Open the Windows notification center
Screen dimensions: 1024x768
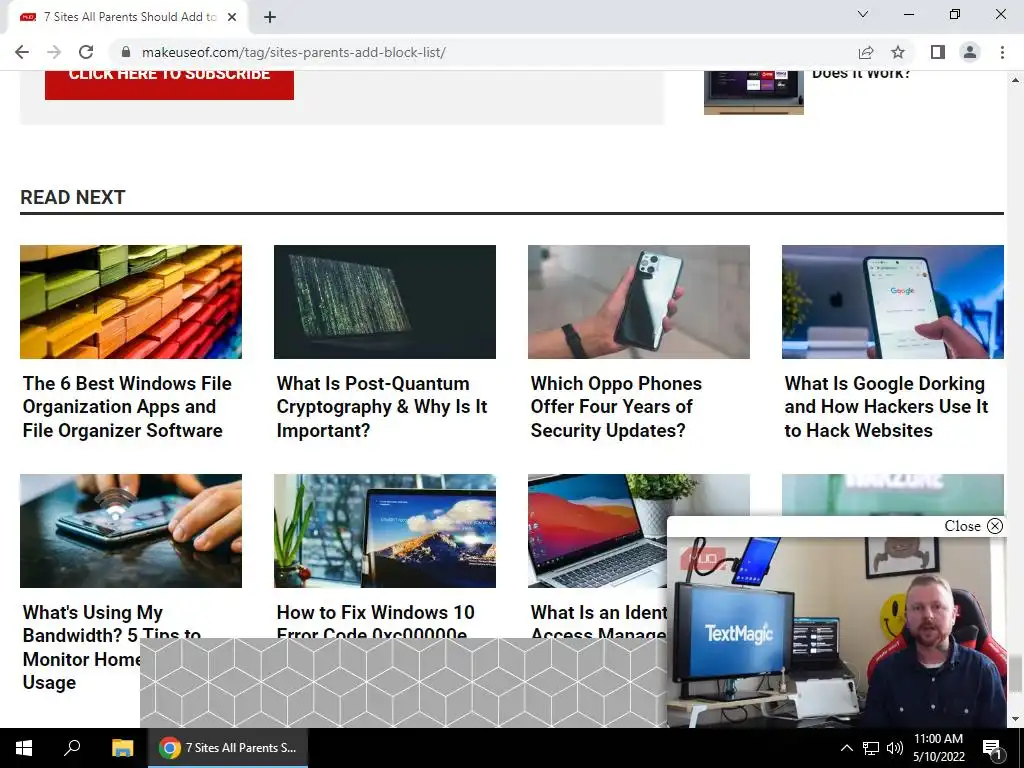993,748
